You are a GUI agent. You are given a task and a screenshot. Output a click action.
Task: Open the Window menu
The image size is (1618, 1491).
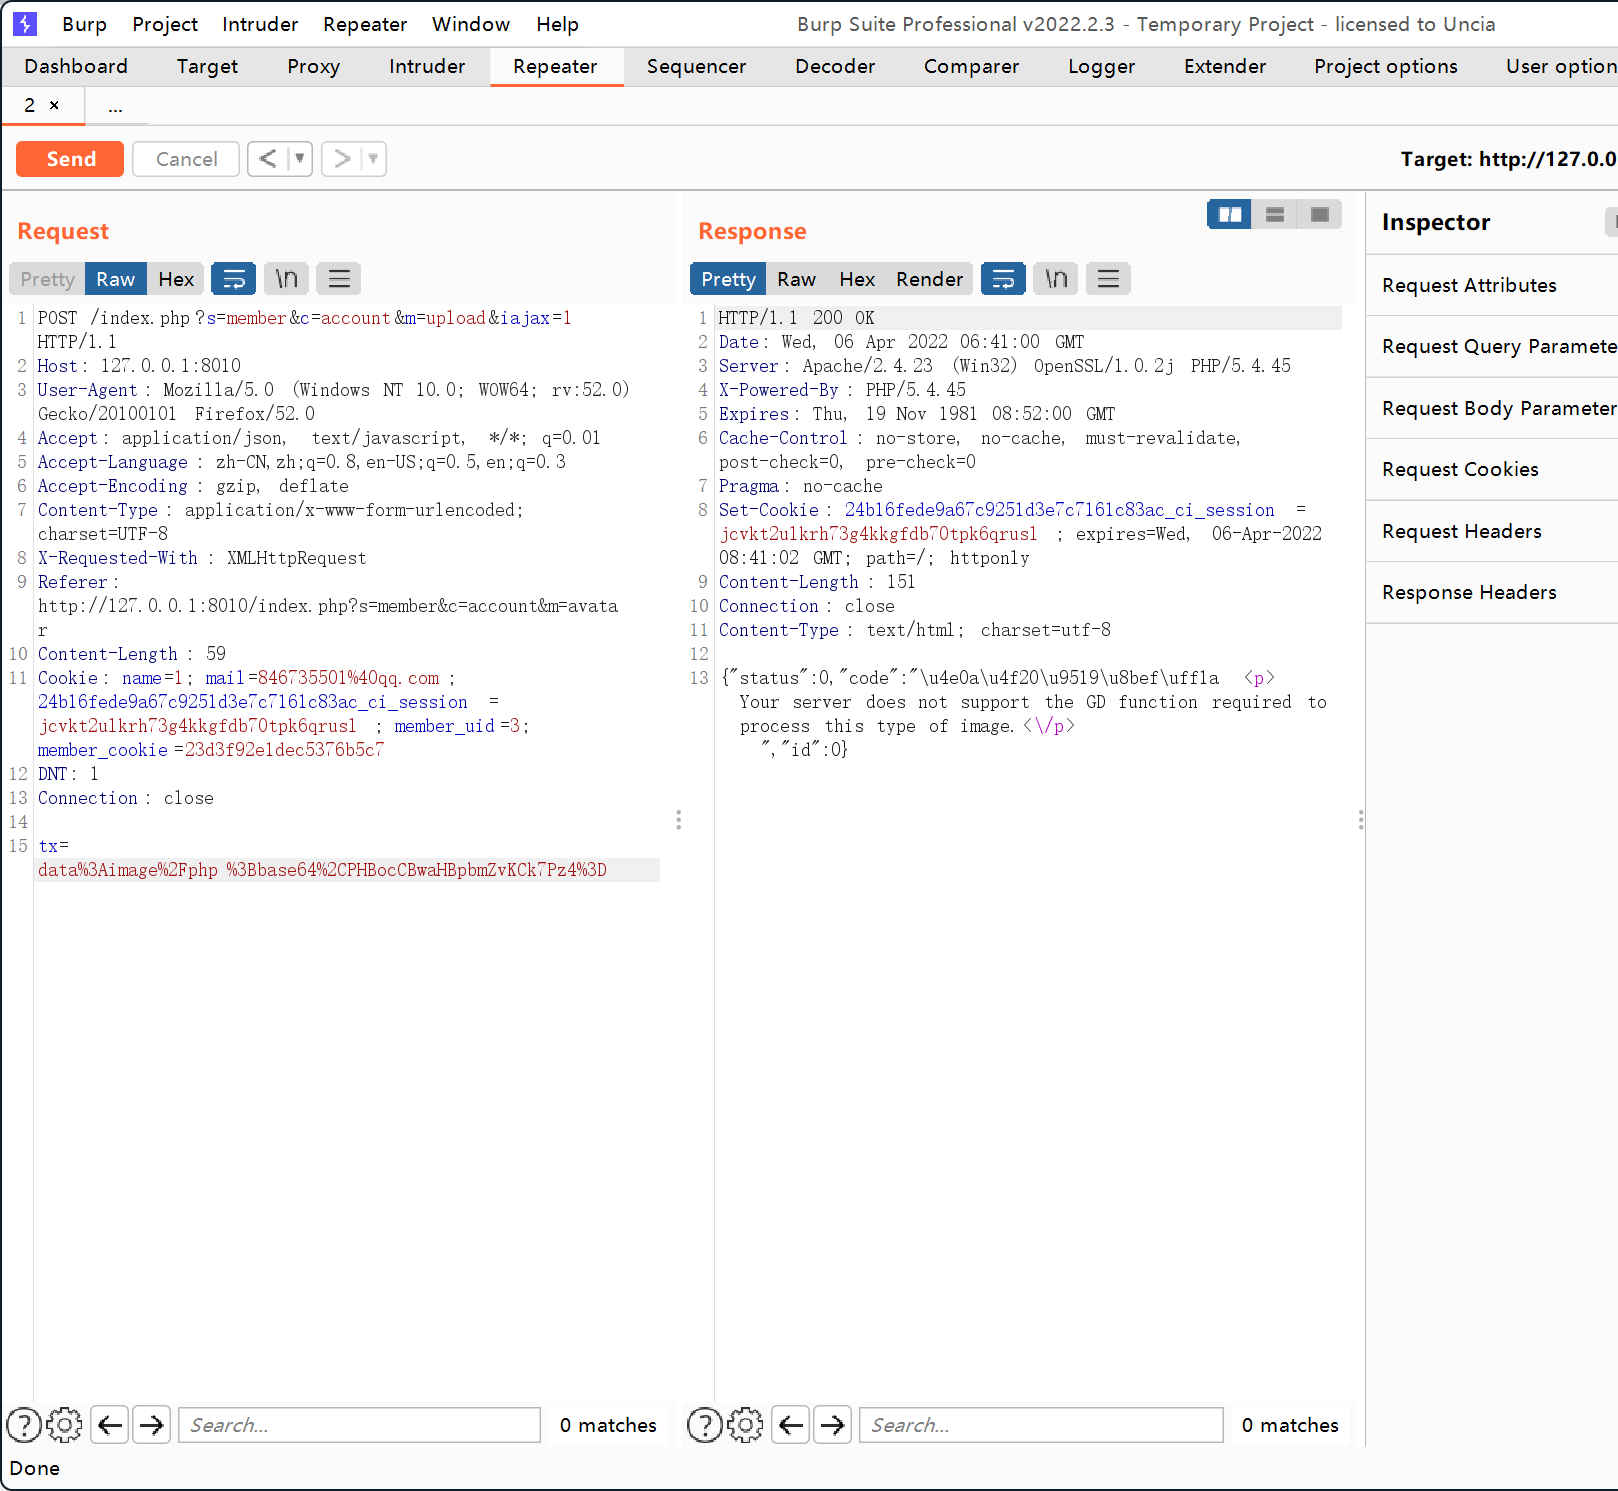pos(471,24)
